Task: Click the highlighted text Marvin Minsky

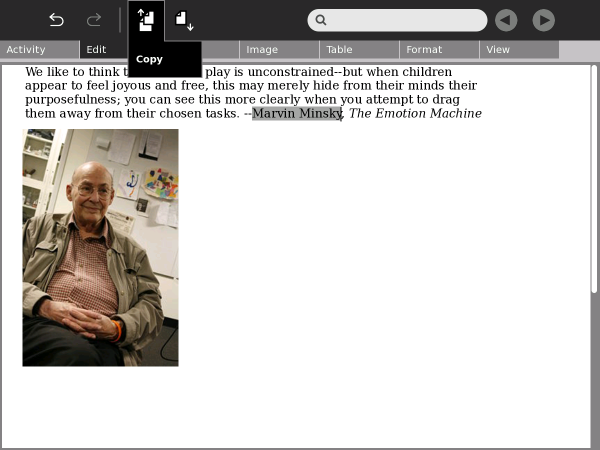Action: [x=296, y=114]
